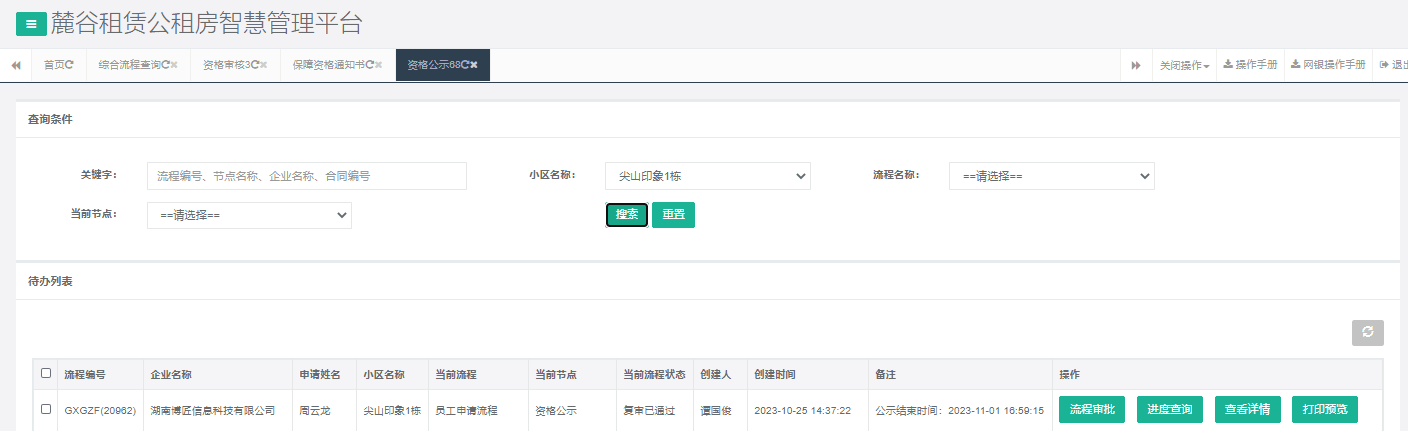Click the 流程审批 button in the row
The image size is (1408, 431).
coord(1092,409)
